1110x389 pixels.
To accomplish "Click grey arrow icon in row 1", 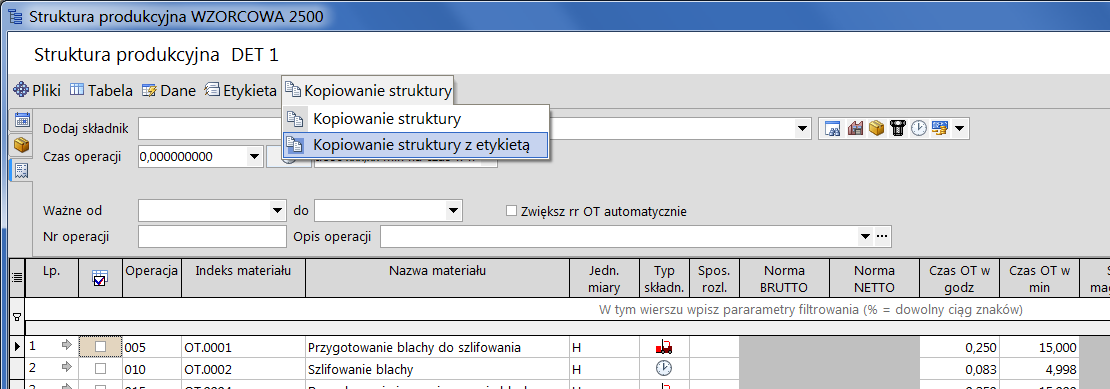I will pyautogui.click(x=67, y=345).
